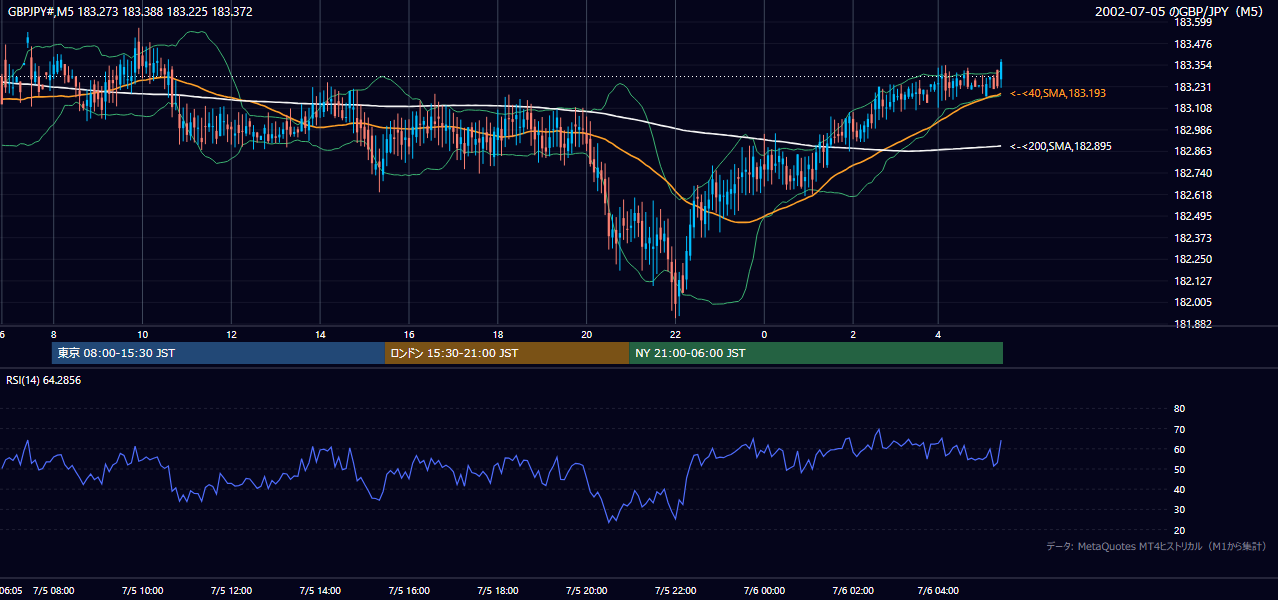1278x600 pixels.
Task: Click the 7/5 18:00 time axis label
Action: click(498, 590)
